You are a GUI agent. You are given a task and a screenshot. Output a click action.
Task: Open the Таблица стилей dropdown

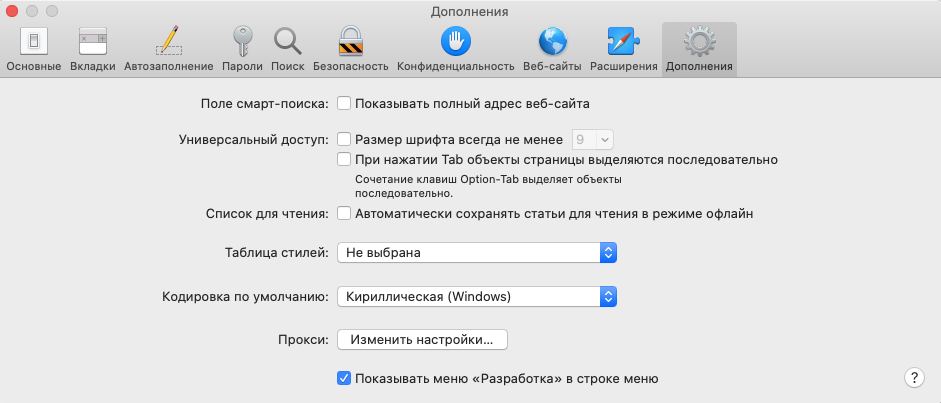477,252
